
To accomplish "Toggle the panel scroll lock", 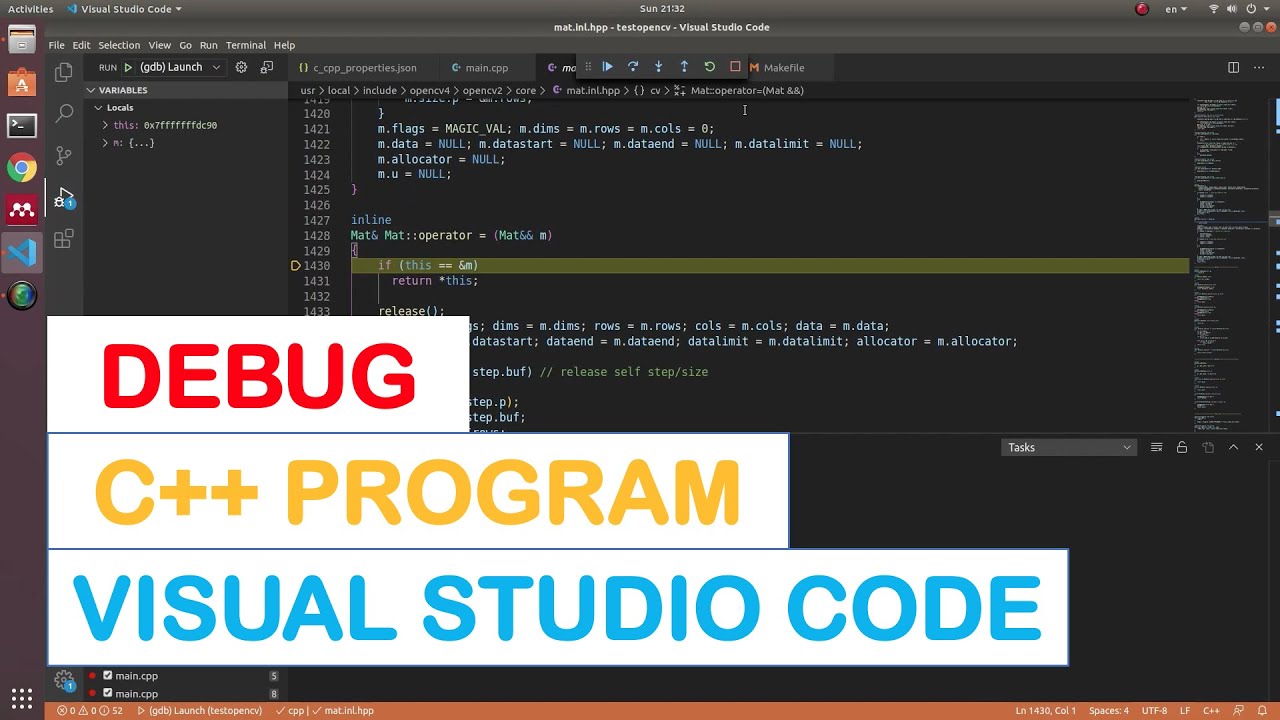I will tap(1182, 447).
